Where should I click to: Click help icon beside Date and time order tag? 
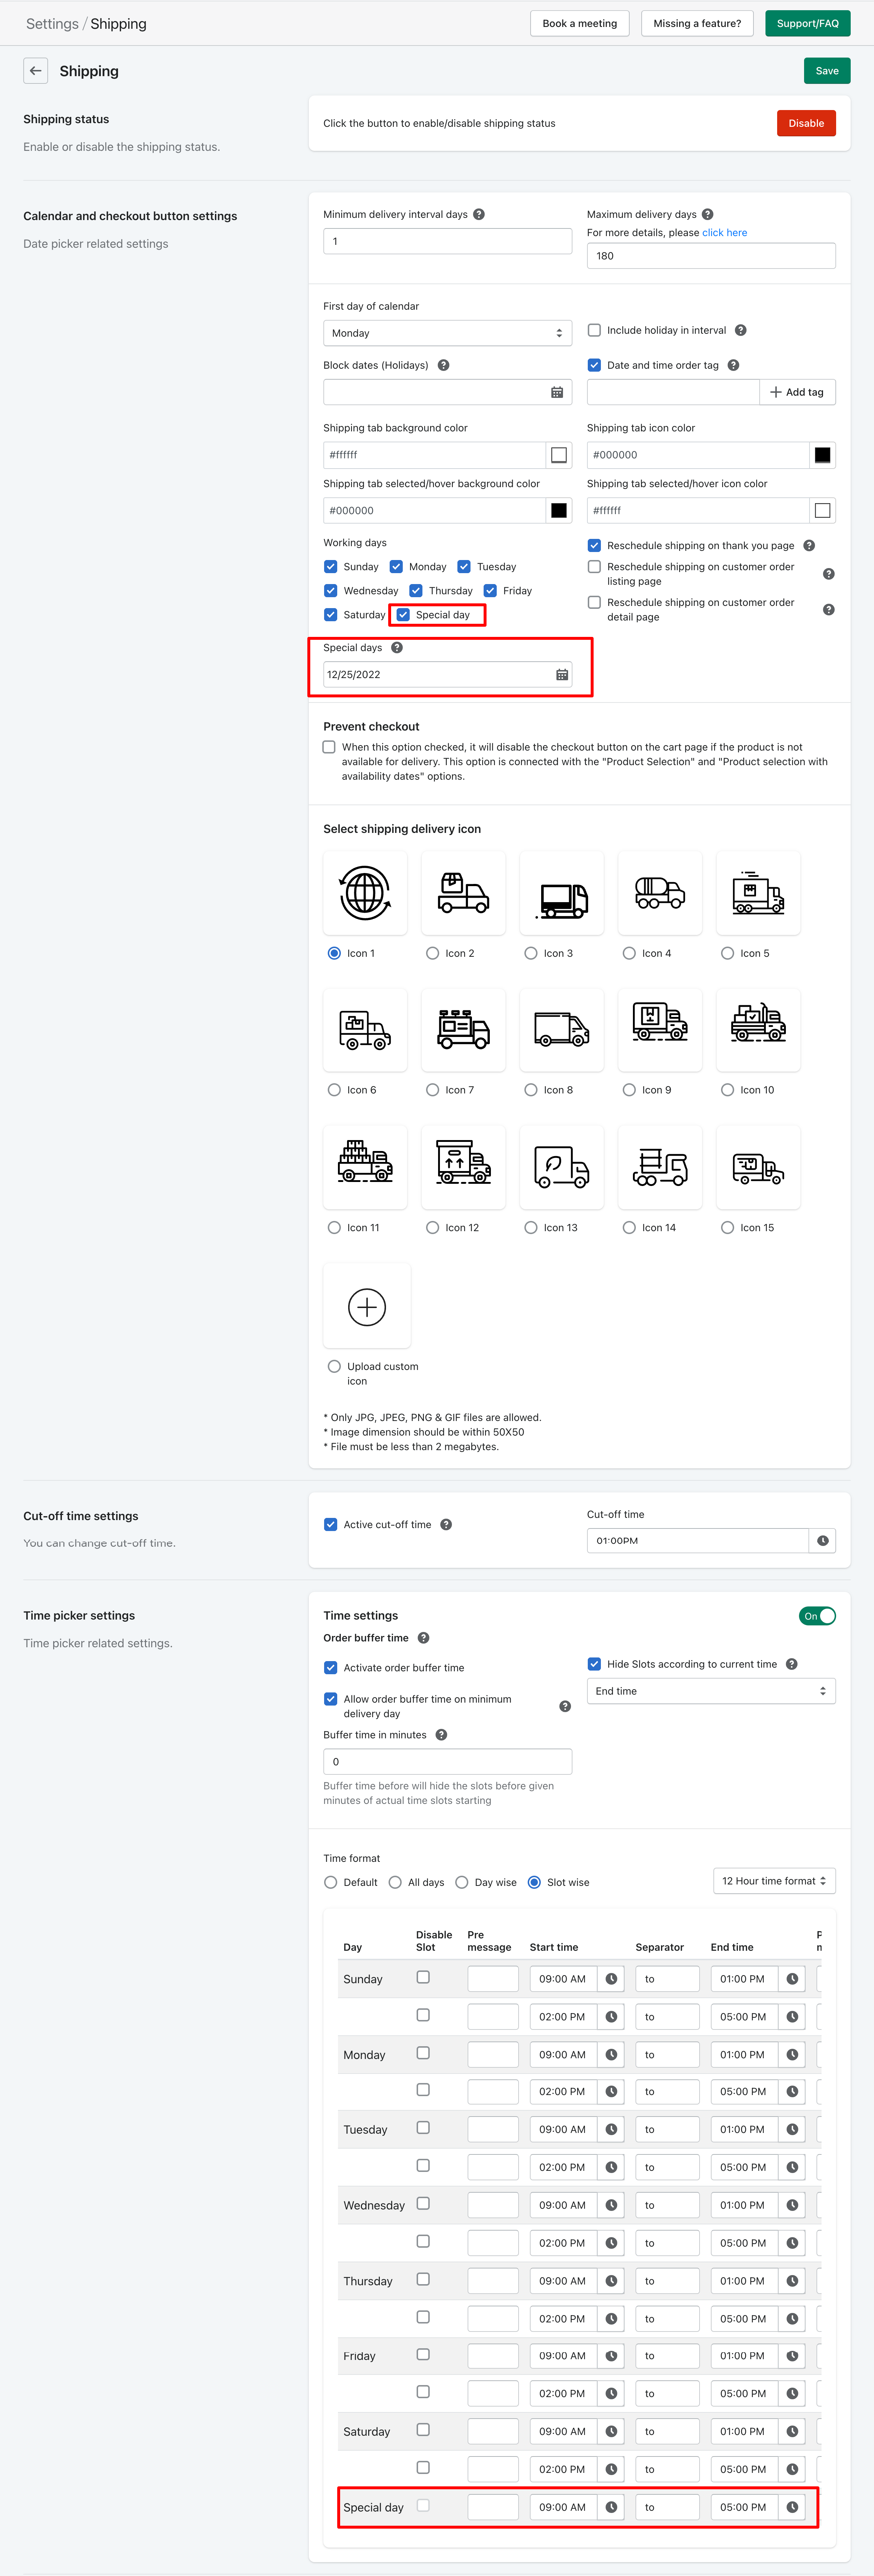[x=733, y=365]
